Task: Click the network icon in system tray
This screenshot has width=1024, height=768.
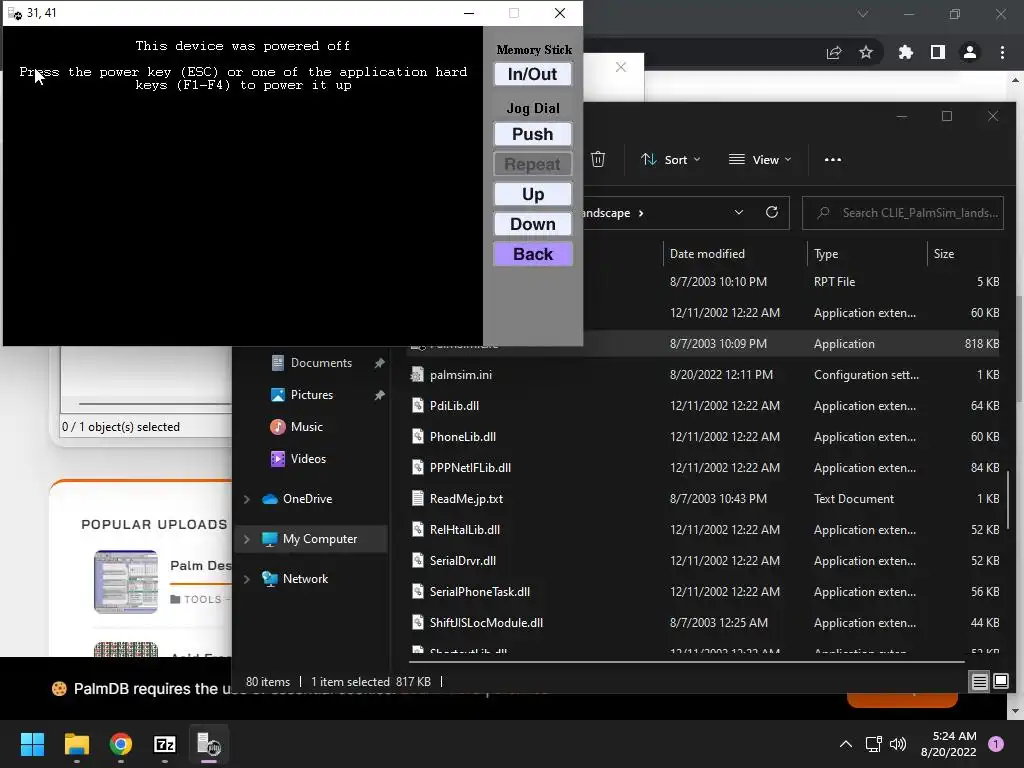Action: (x=873, y=744)
